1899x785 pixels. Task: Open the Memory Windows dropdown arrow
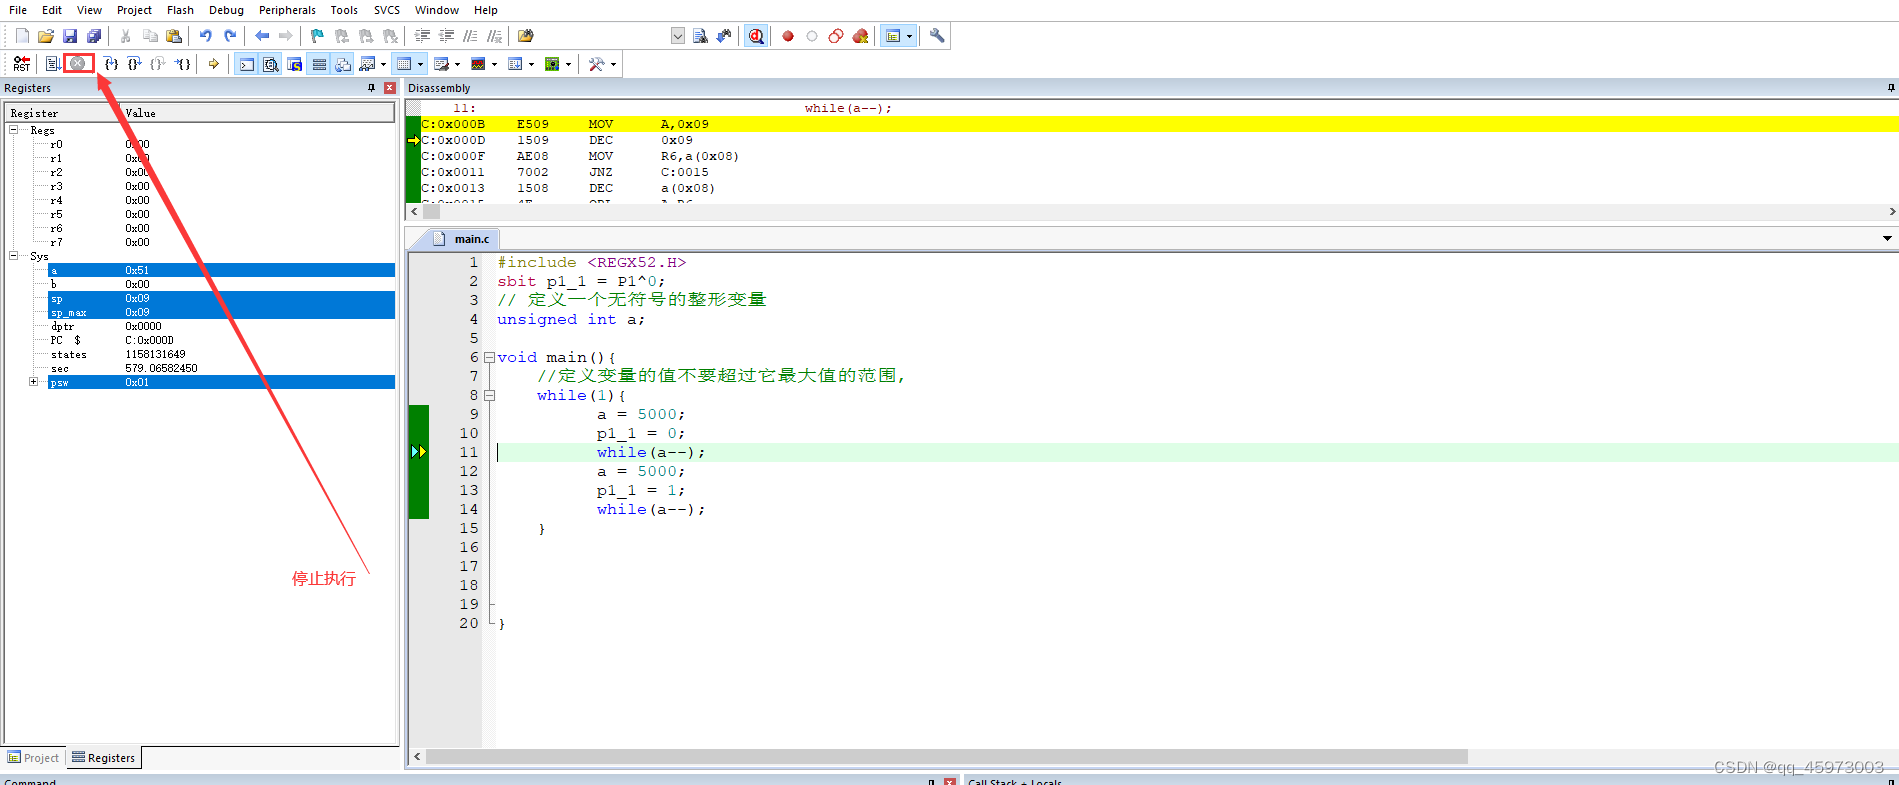click(x=421, y=64)
